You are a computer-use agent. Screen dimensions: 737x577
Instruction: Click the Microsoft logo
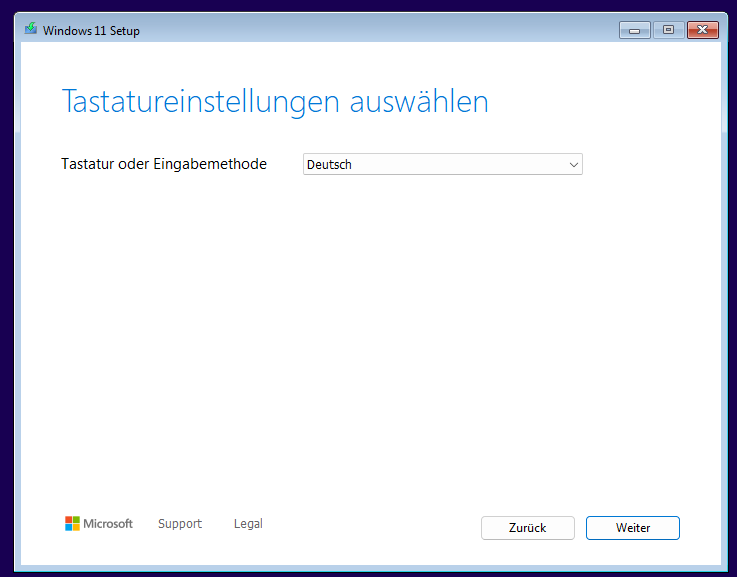point(99,523)
